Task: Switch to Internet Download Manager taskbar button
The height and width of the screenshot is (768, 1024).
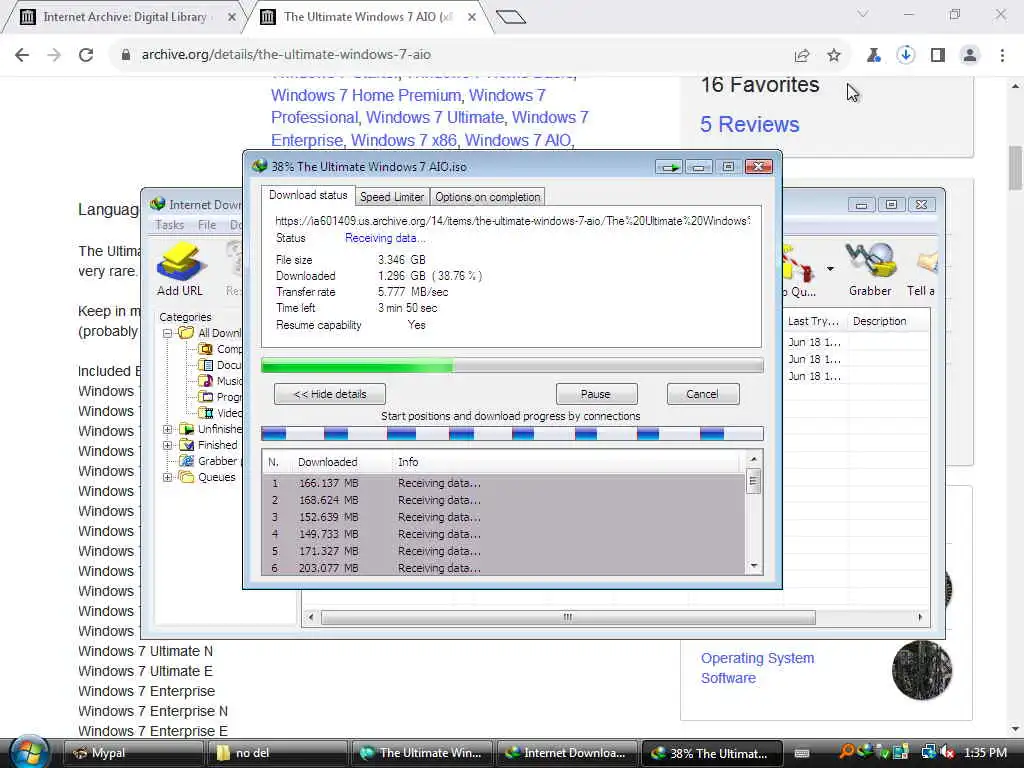Action: [567, 753]
